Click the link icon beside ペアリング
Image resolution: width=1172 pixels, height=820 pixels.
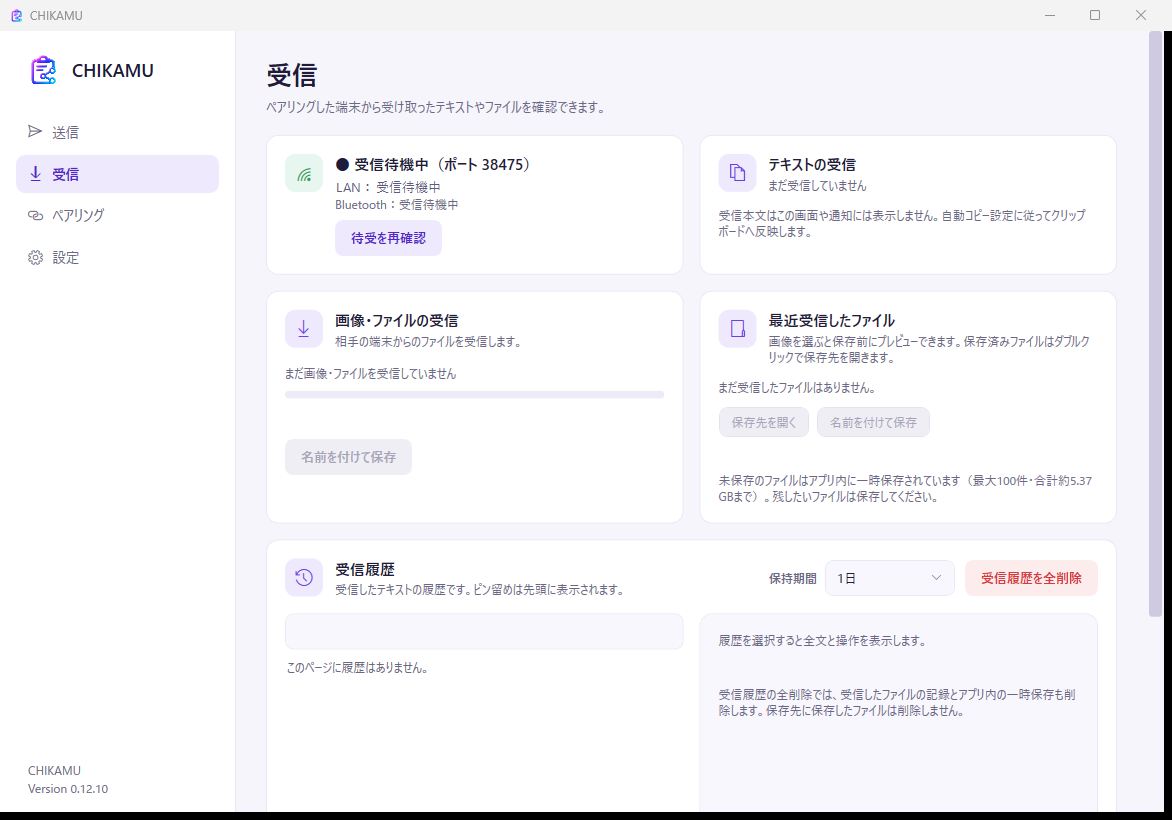(35, 215)
